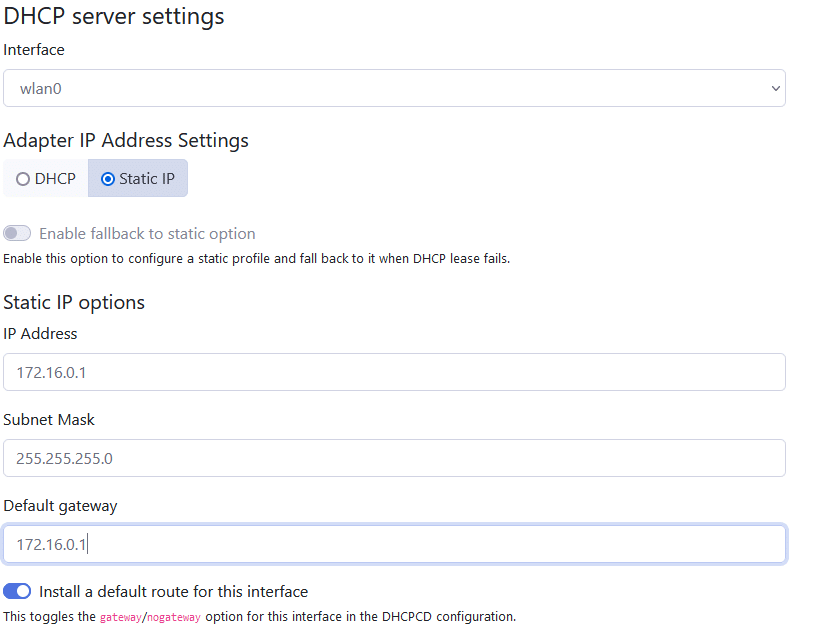The width and height of the screenshot is (837, 636).
Task: Select the DHCP radio button
Action: [x=46, y=179]
